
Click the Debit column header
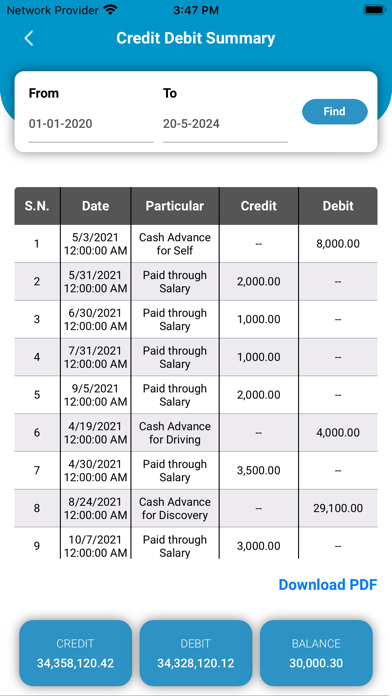pyautogui.click(x=338, y=206)
